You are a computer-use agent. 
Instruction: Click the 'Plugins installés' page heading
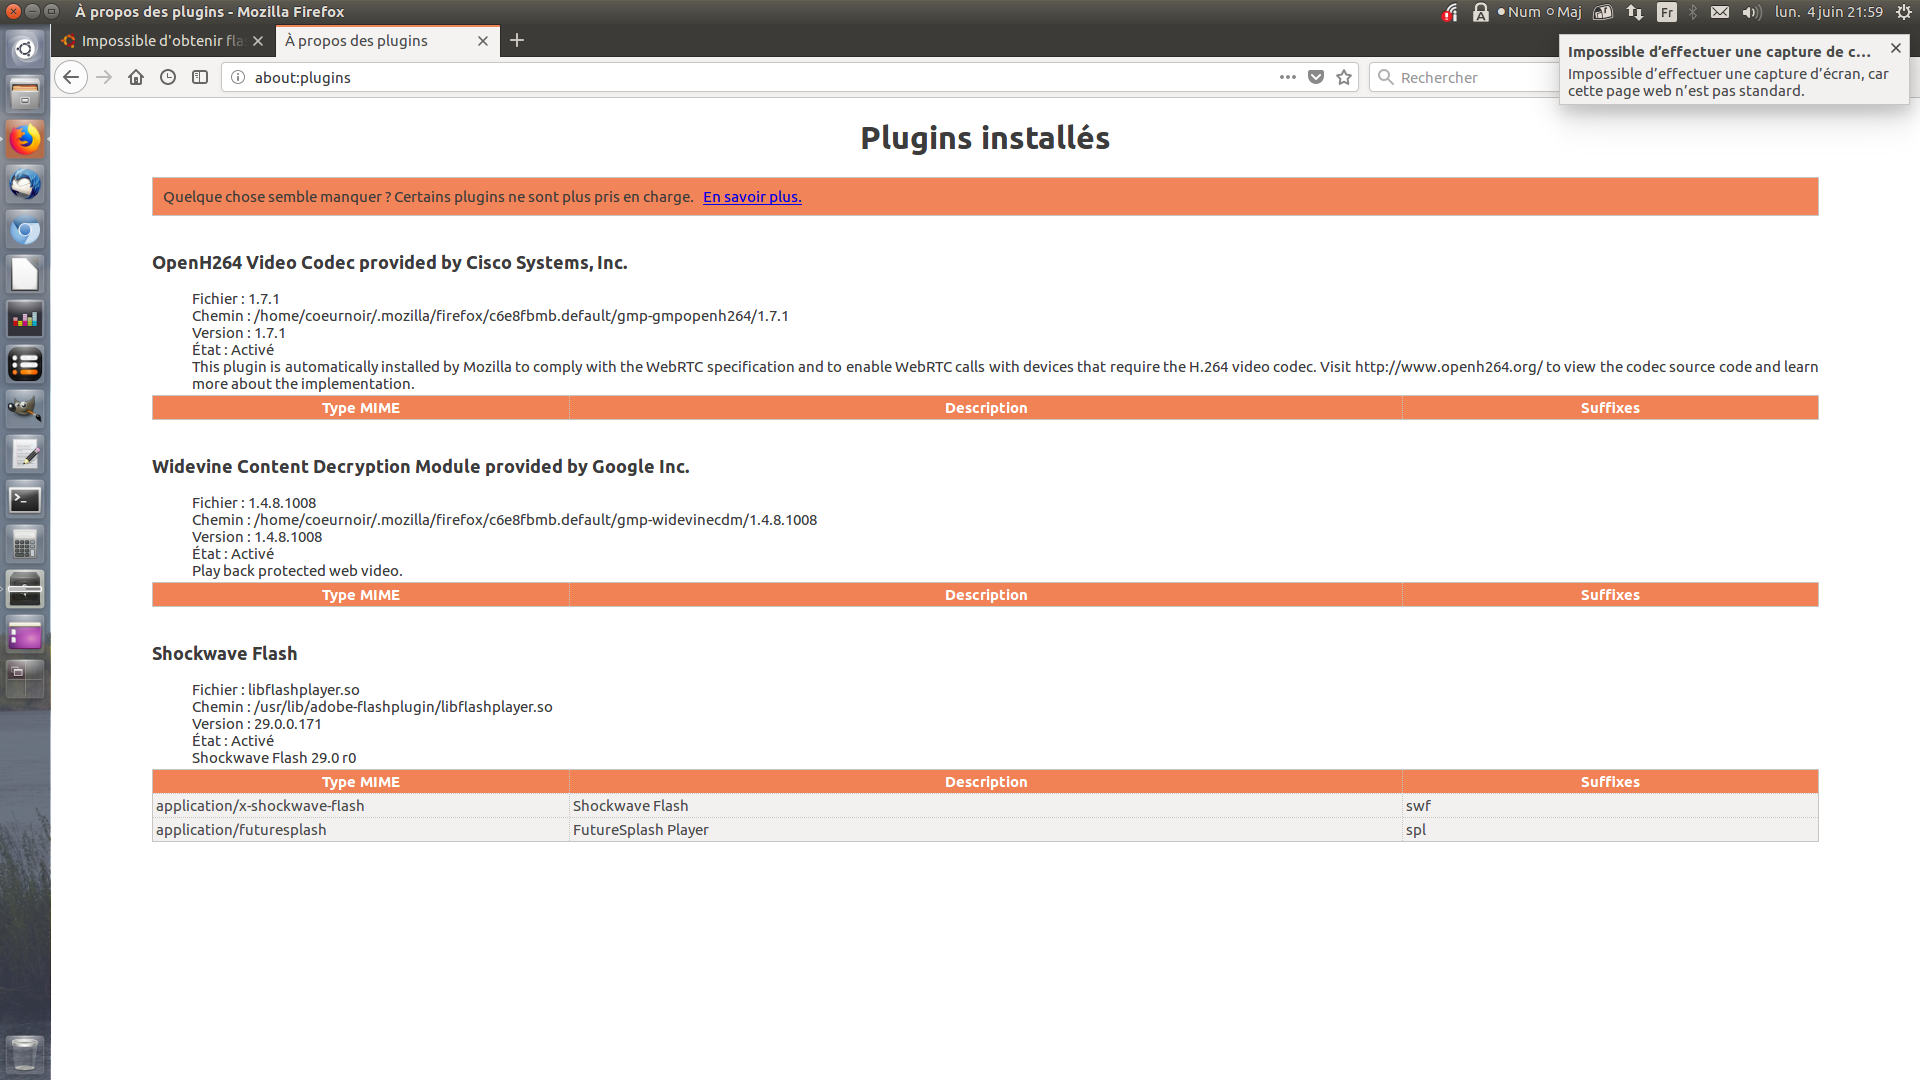coord(985,138)
